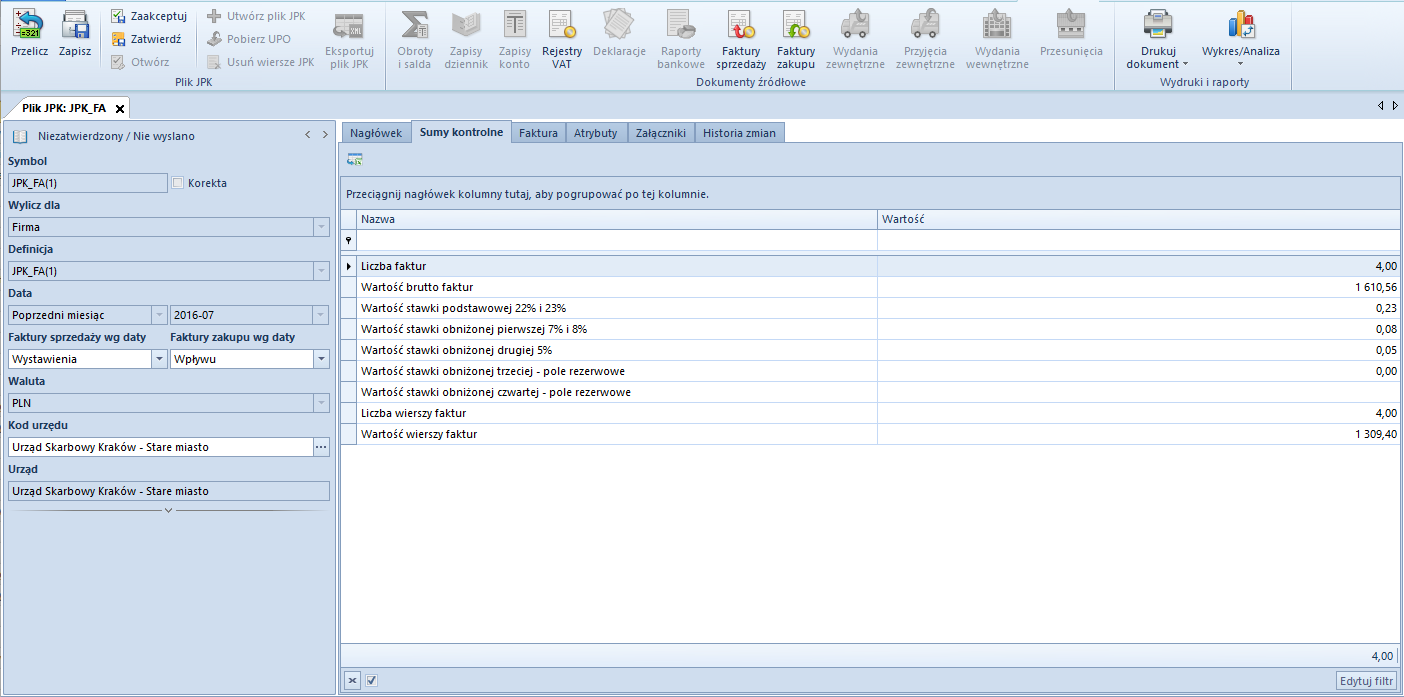Select row Wartość stawki obniżonej drugiej 5%
1404x697 pixels.
coord(870,350)
